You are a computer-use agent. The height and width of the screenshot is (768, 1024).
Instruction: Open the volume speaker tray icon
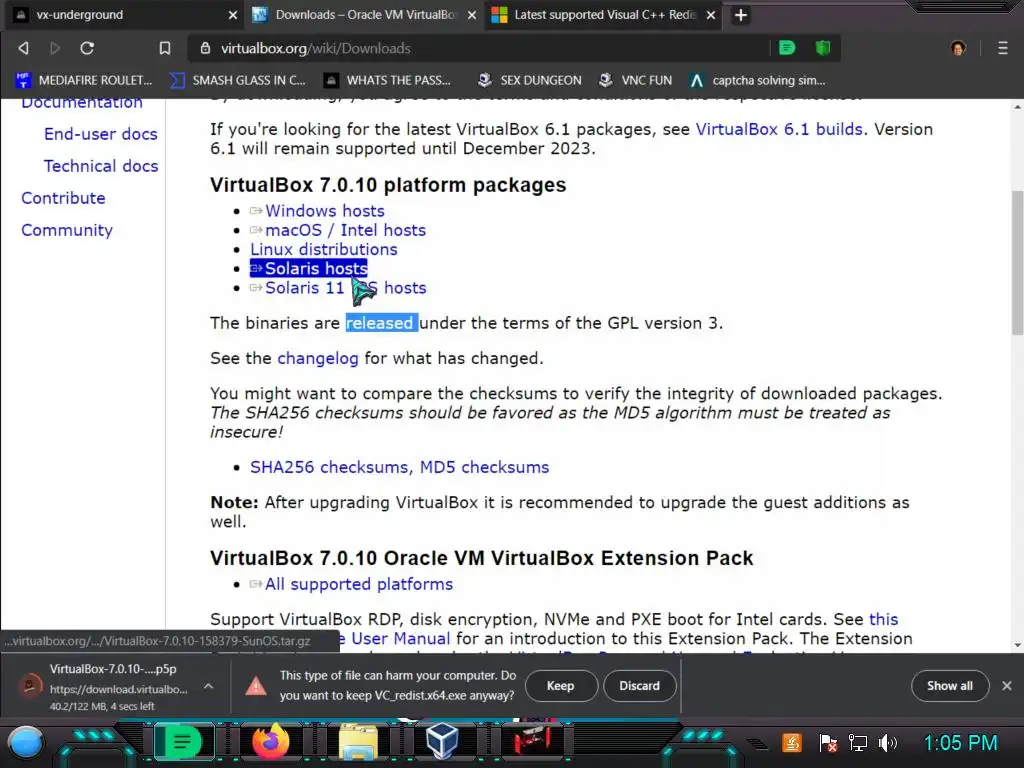click(x=888, y=743)
